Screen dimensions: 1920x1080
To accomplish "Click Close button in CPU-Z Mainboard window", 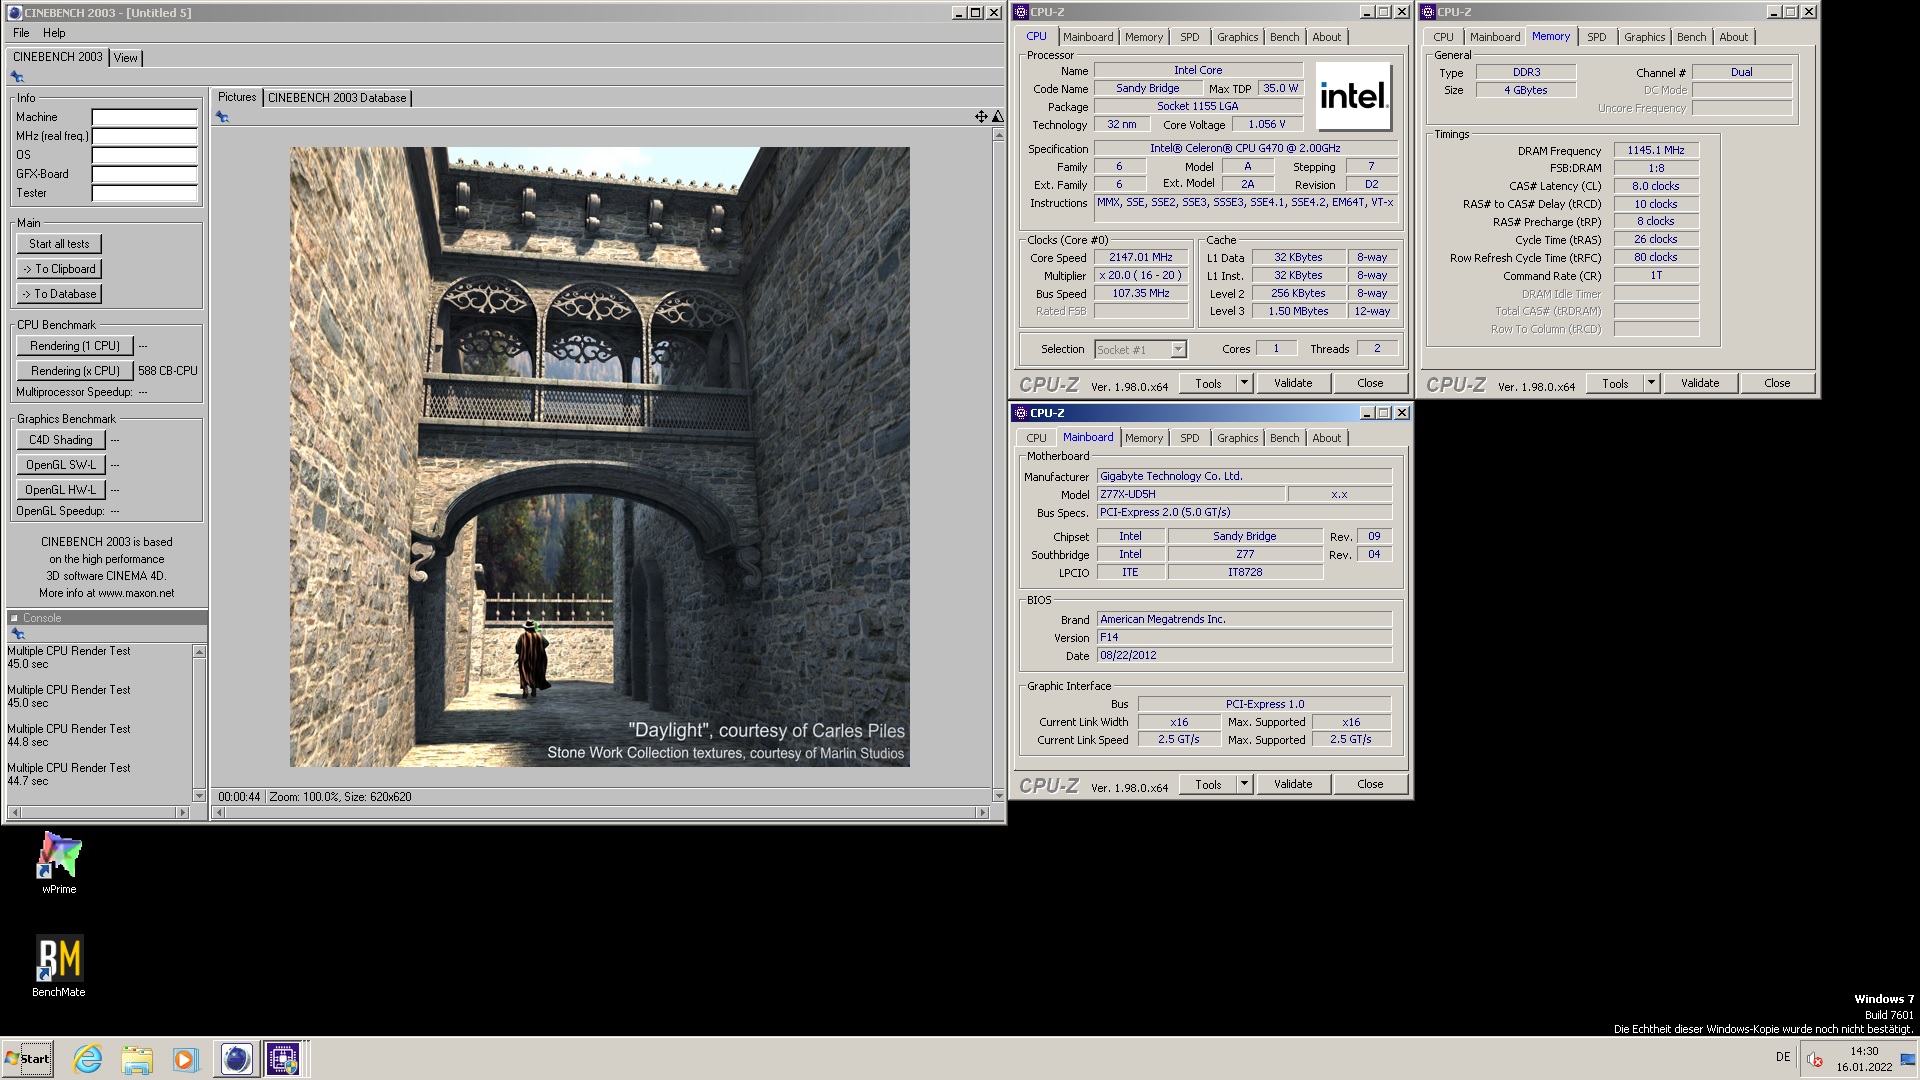I will tap(1370, 784).
